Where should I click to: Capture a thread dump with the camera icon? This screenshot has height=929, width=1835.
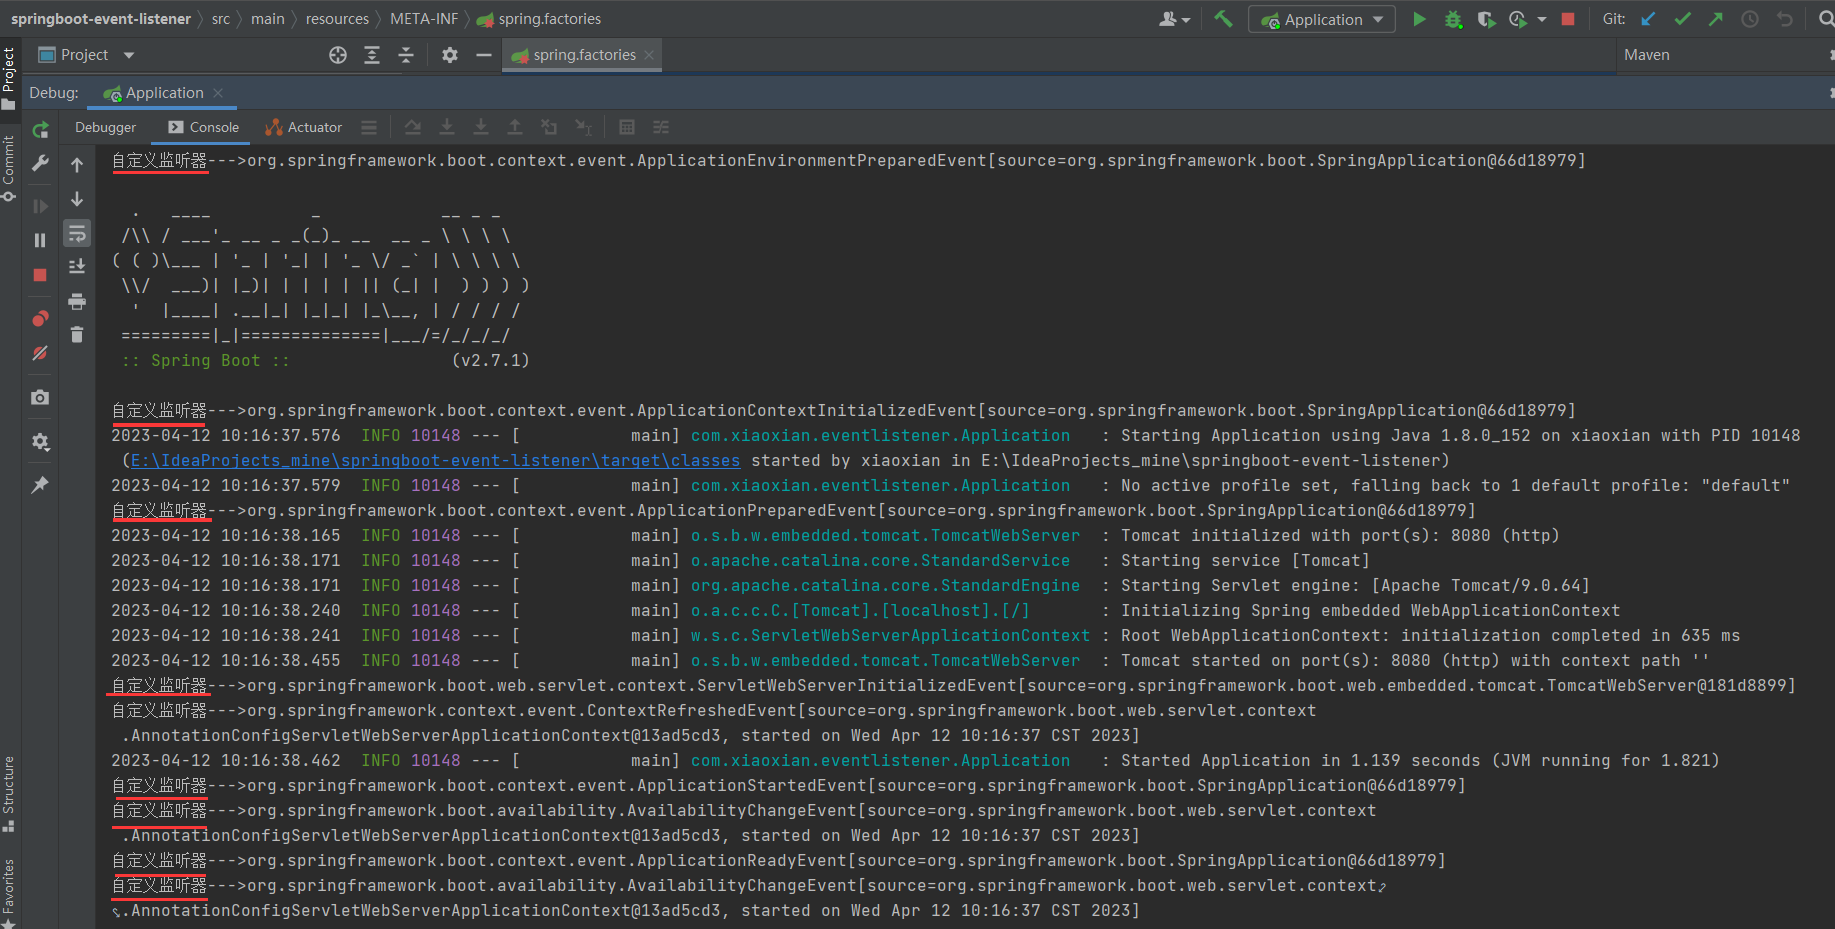[x=40, y=397]
